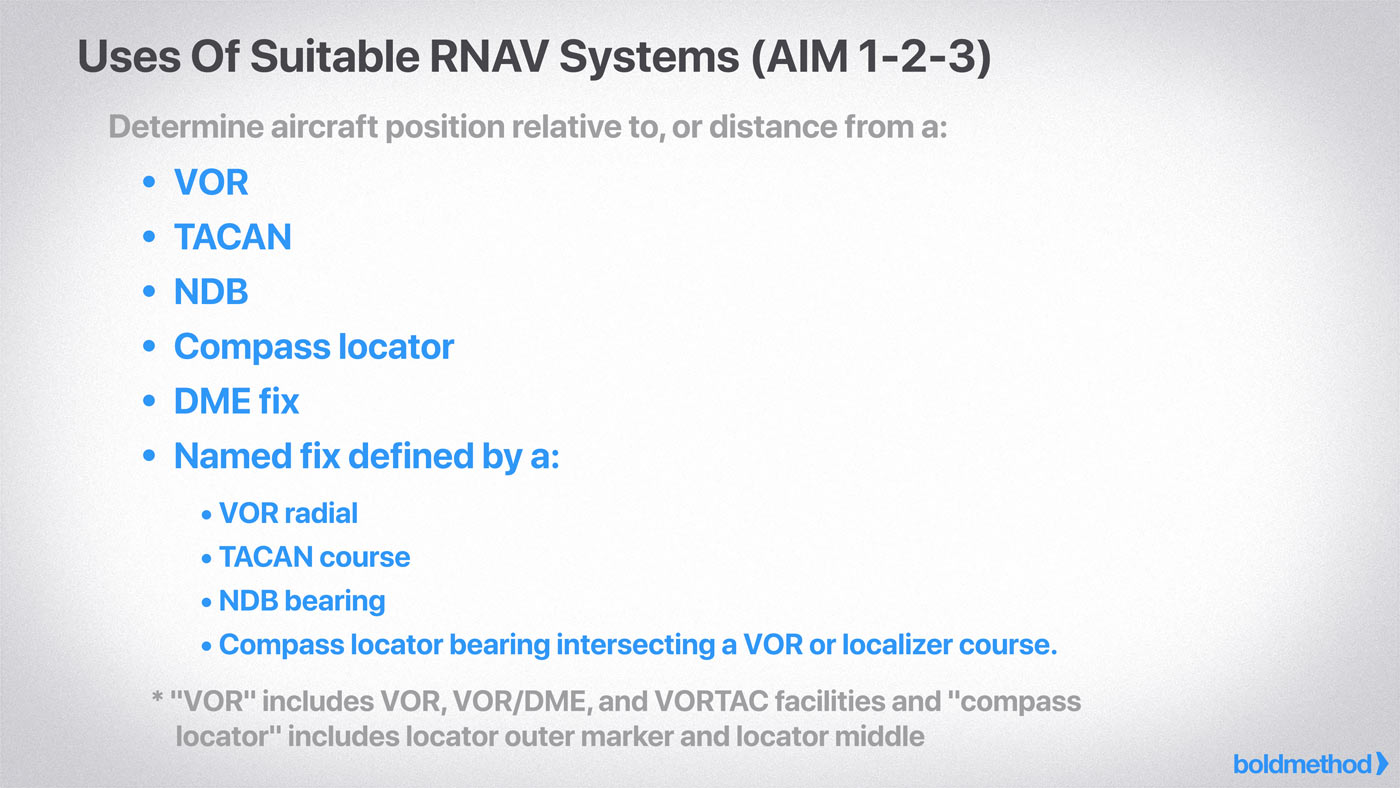Click the bullet dot beside VOR
Screen dimensions: 1400x788
coord(150,183)
